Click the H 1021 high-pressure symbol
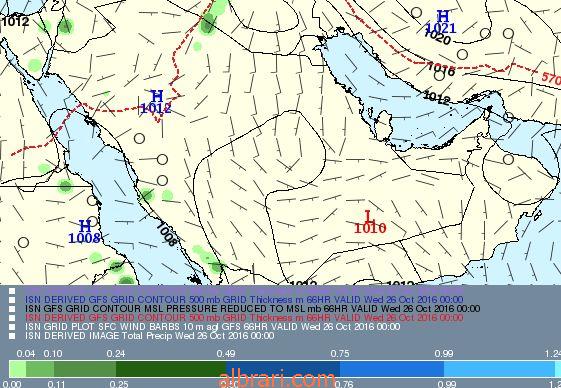This screenshot has width=561, height=388. point(442,22)
